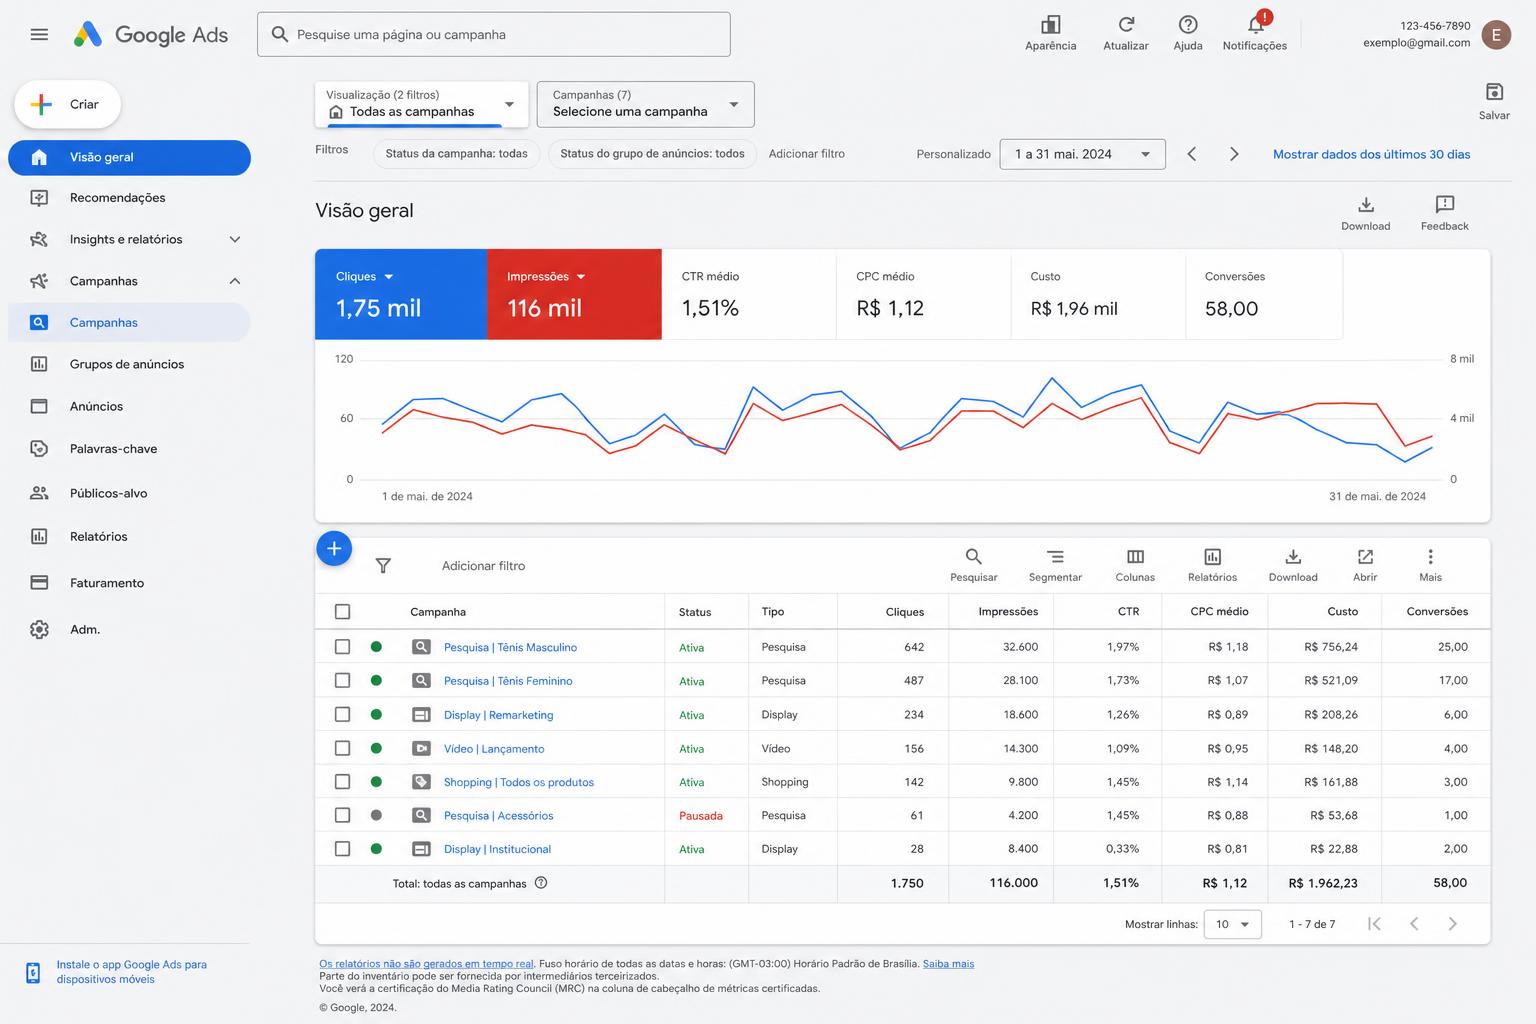
Task: Check the Pesquisa | Tênis Masculino row
Action: click(342, 647)
